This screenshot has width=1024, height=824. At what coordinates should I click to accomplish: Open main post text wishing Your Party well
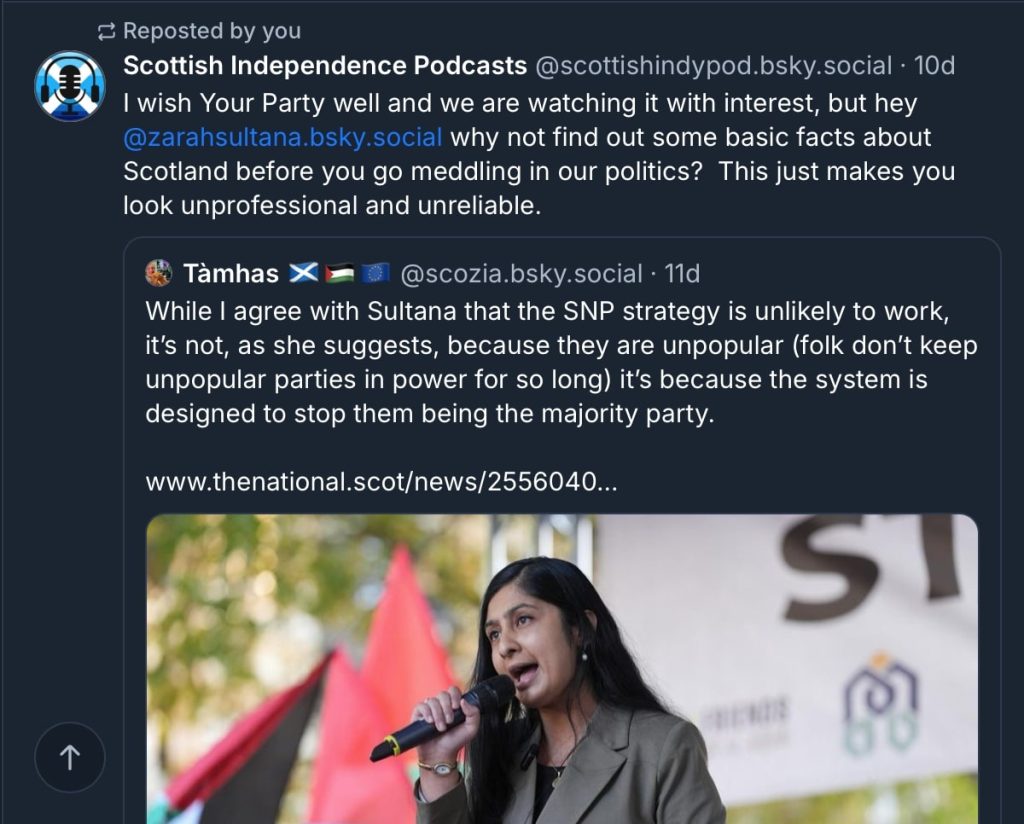(539, 154)
